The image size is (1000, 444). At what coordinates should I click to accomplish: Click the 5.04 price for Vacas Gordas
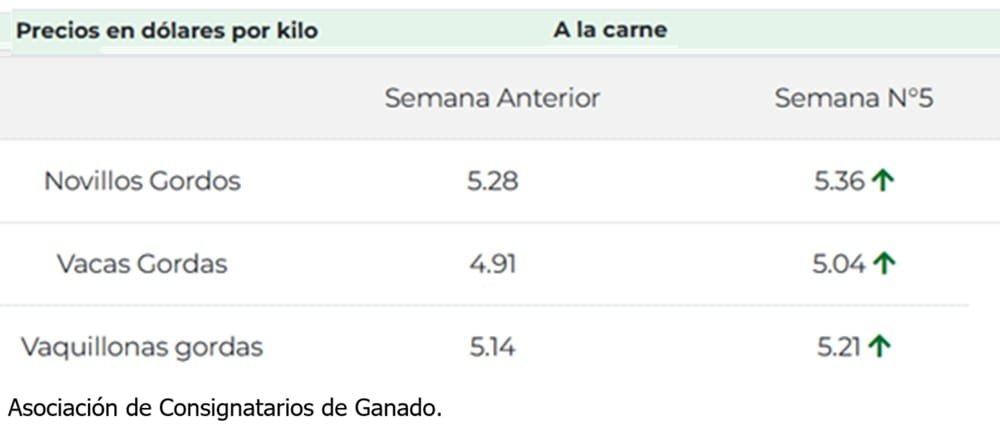pos(840,263)
